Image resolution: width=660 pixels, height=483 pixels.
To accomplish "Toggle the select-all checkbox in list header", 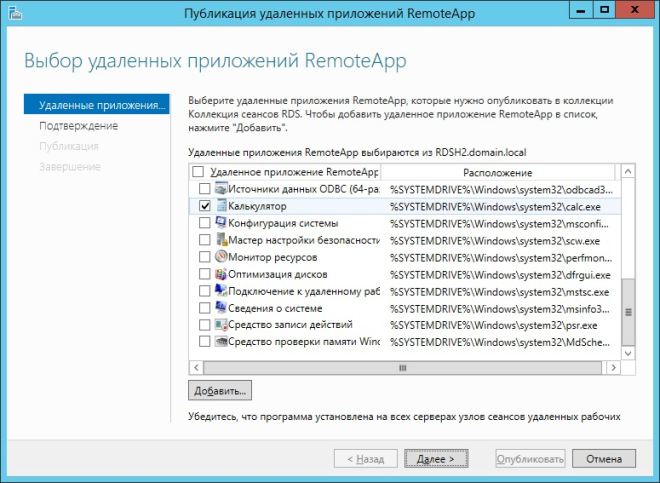I will tap(196, 172).
